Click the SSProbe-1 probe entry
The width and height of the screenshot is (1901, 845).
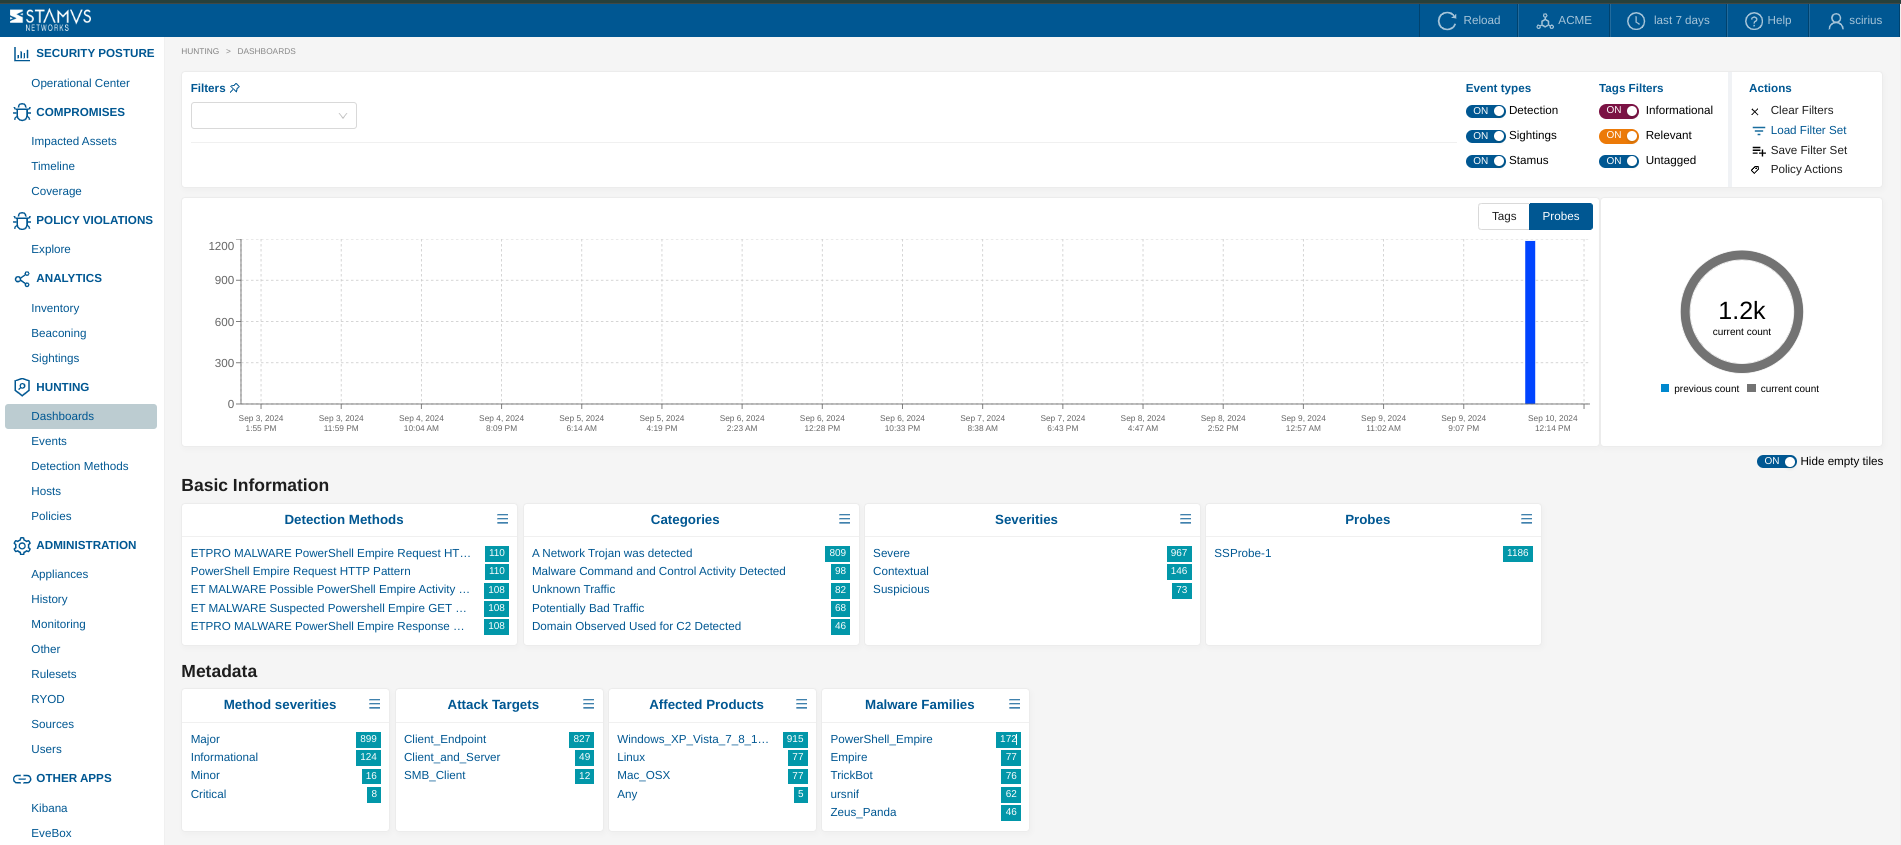pyautogui.click(x=1242, y=553)
